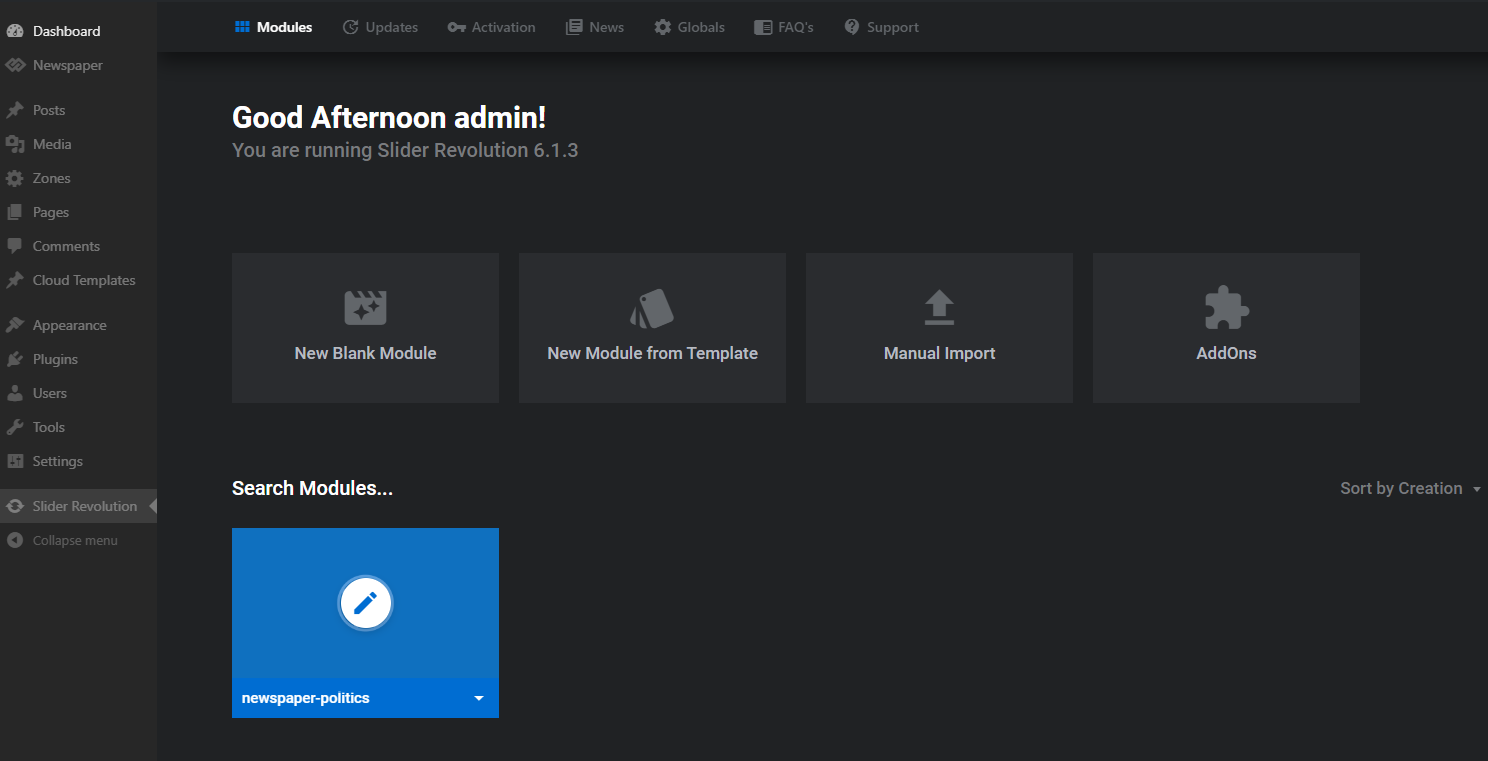Click the Globals gear icon
Screen dimensions: 1488x761
point(663,27)
